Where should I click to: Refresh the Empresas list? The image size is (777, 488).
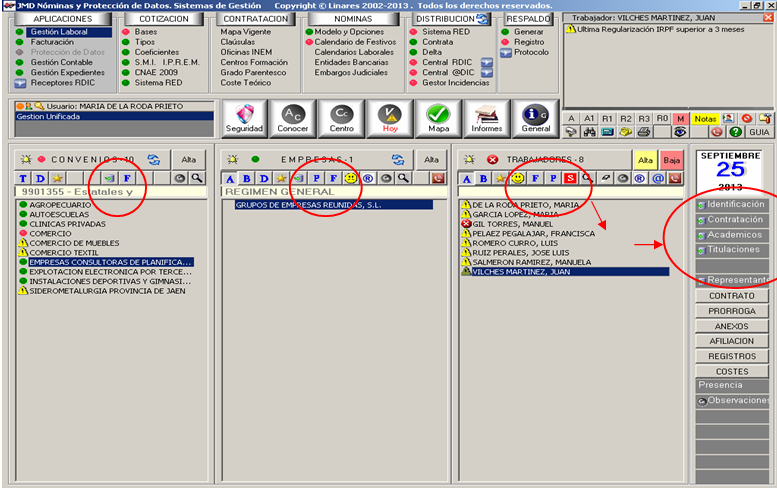[397, 160]
